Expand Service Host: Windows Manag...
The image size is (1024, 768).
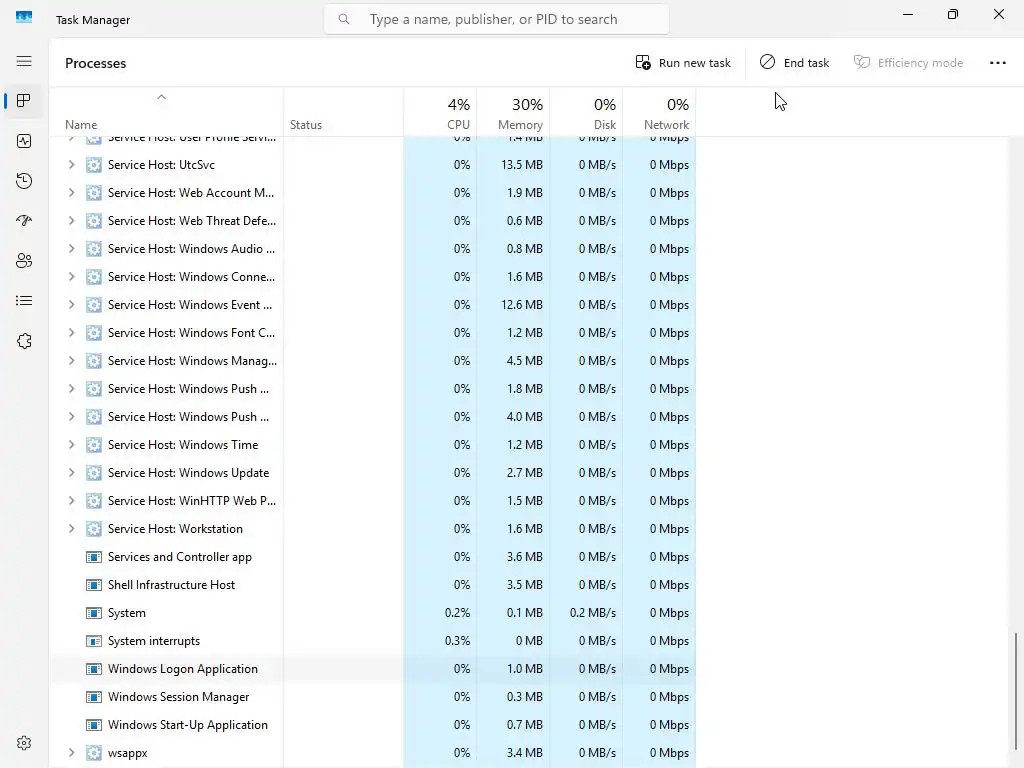(x=71, y=361)
